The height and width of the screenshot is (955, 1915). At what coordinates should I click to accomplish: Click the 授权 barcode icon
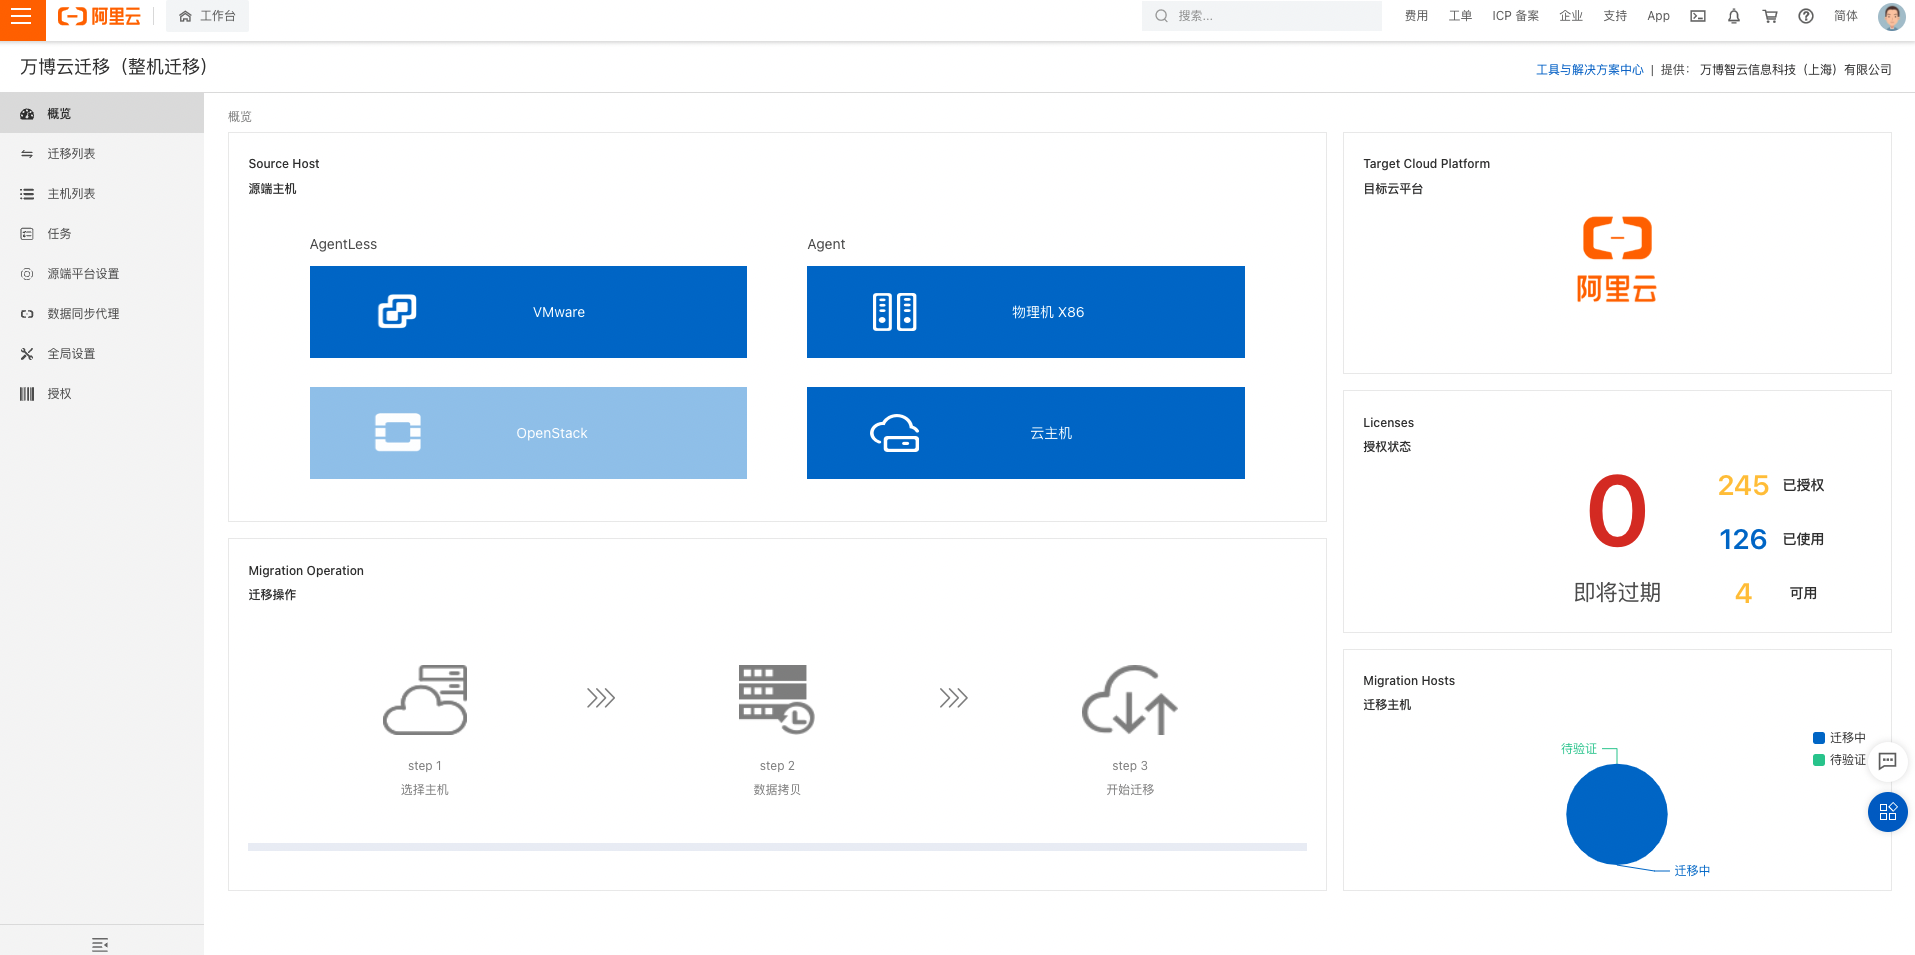coord(27,394)
